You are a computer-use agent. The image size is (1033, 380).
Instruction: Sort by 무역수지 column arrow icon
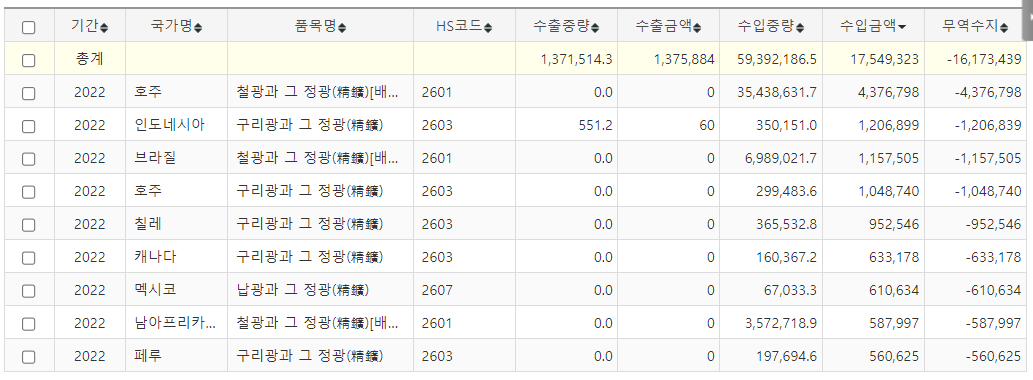(1005, 28)
